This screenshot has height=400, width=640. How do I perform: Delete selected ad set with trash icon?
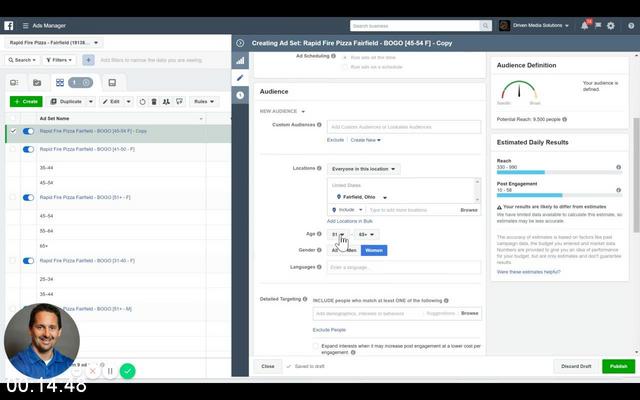154,102
